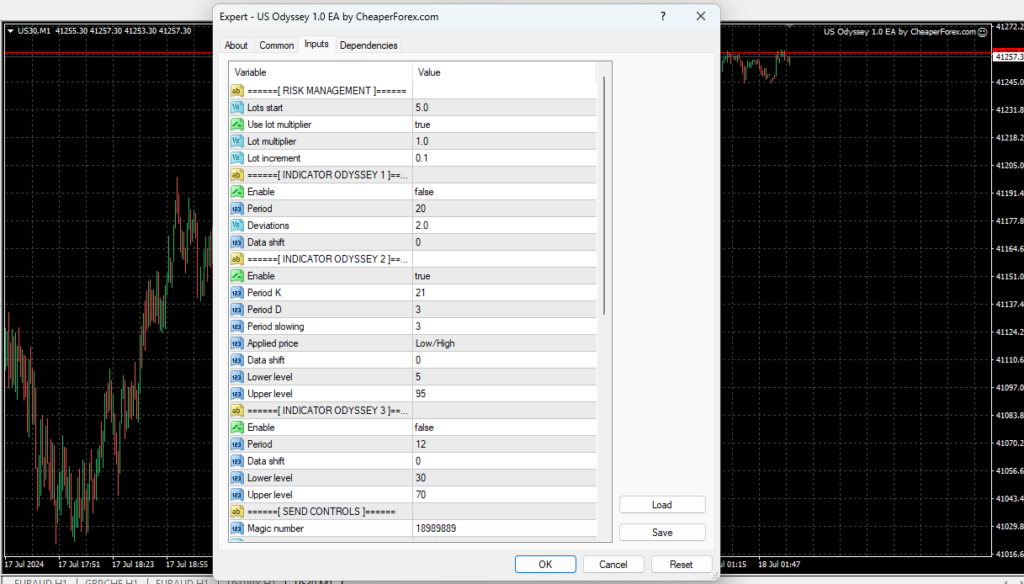This screenshot has height=584, width=1024.
Task: Click the Help question mark in the dialog title bar
Action: (x=662, y=16)
